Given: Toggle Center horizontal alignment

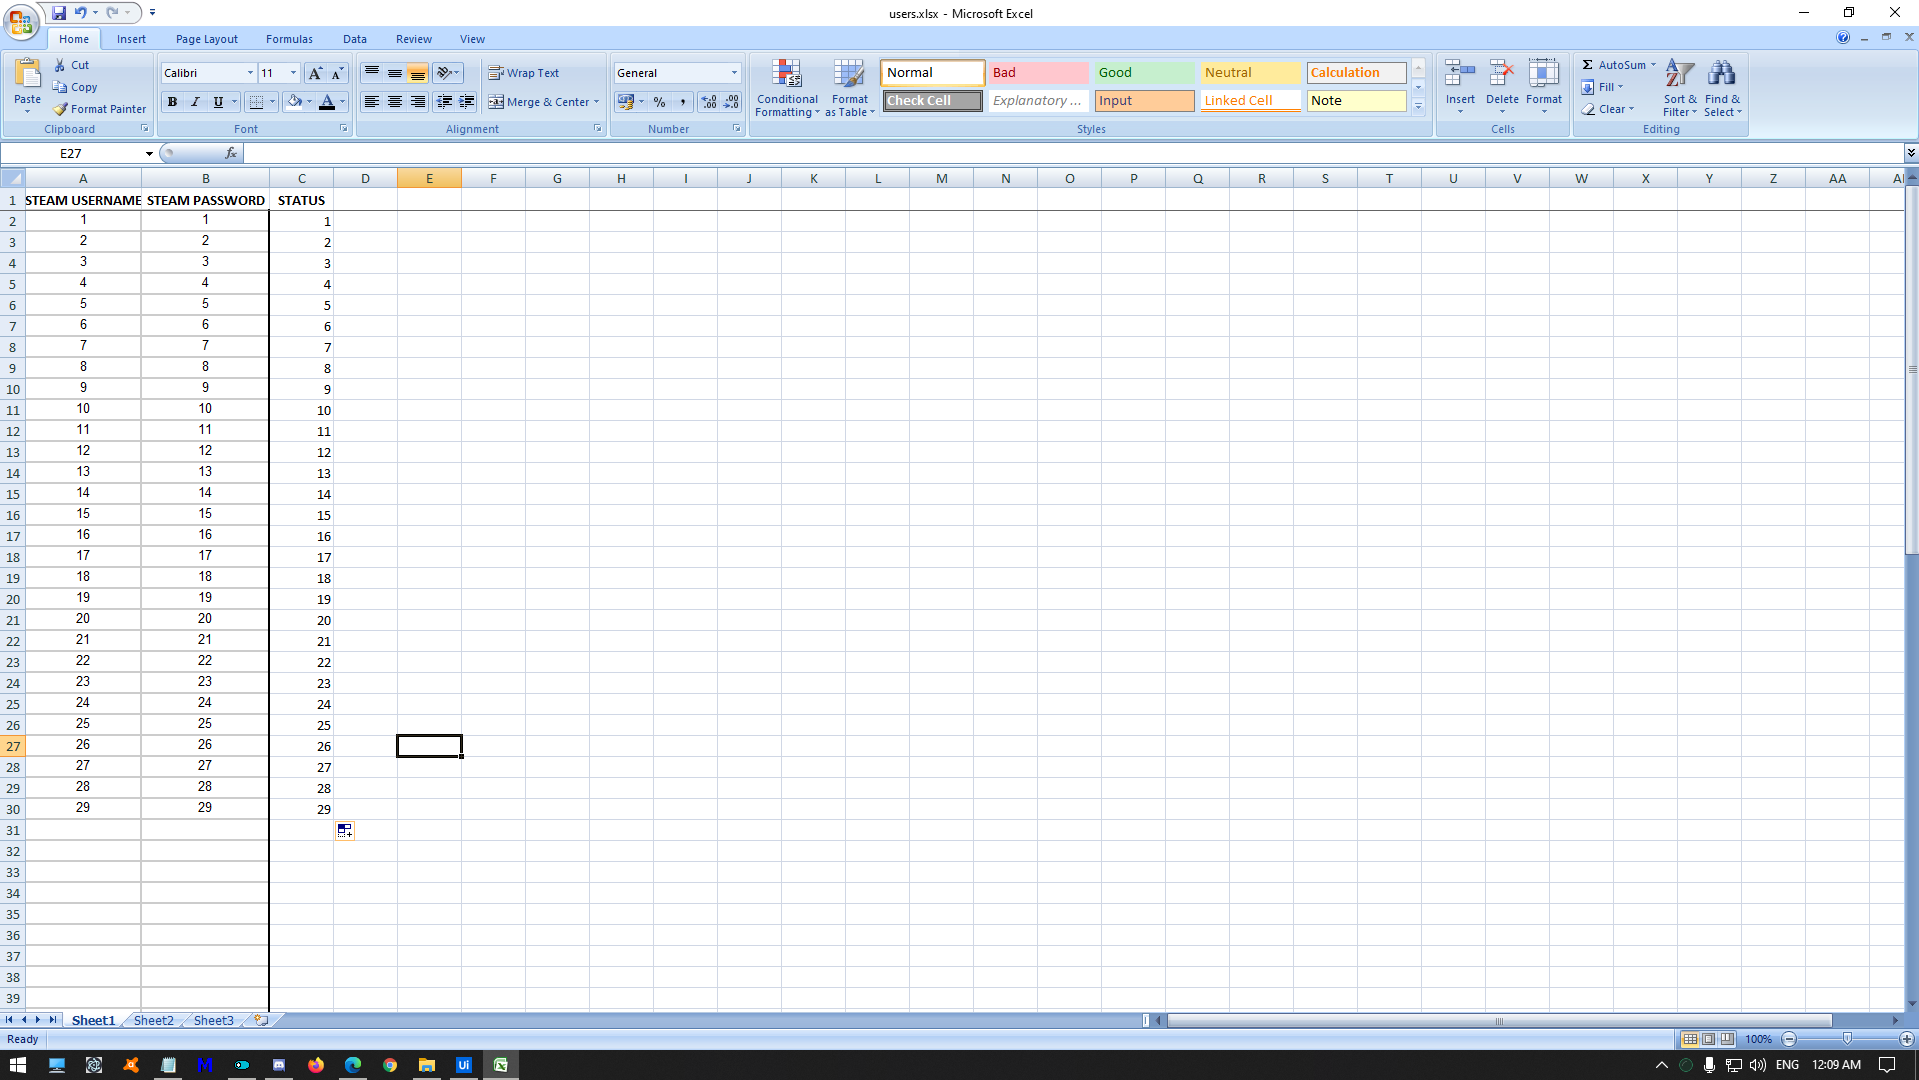Looking at the screenshot, I should (x=395, y=102).
